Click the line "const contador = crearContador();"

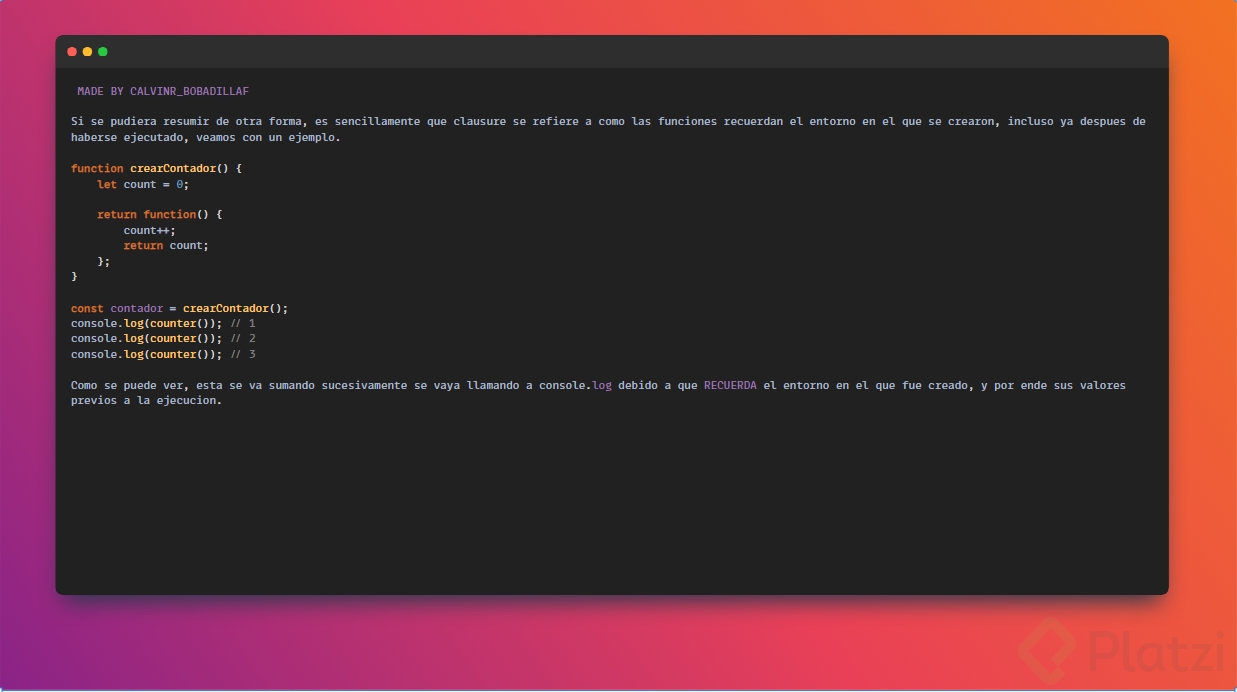point(180,308)
